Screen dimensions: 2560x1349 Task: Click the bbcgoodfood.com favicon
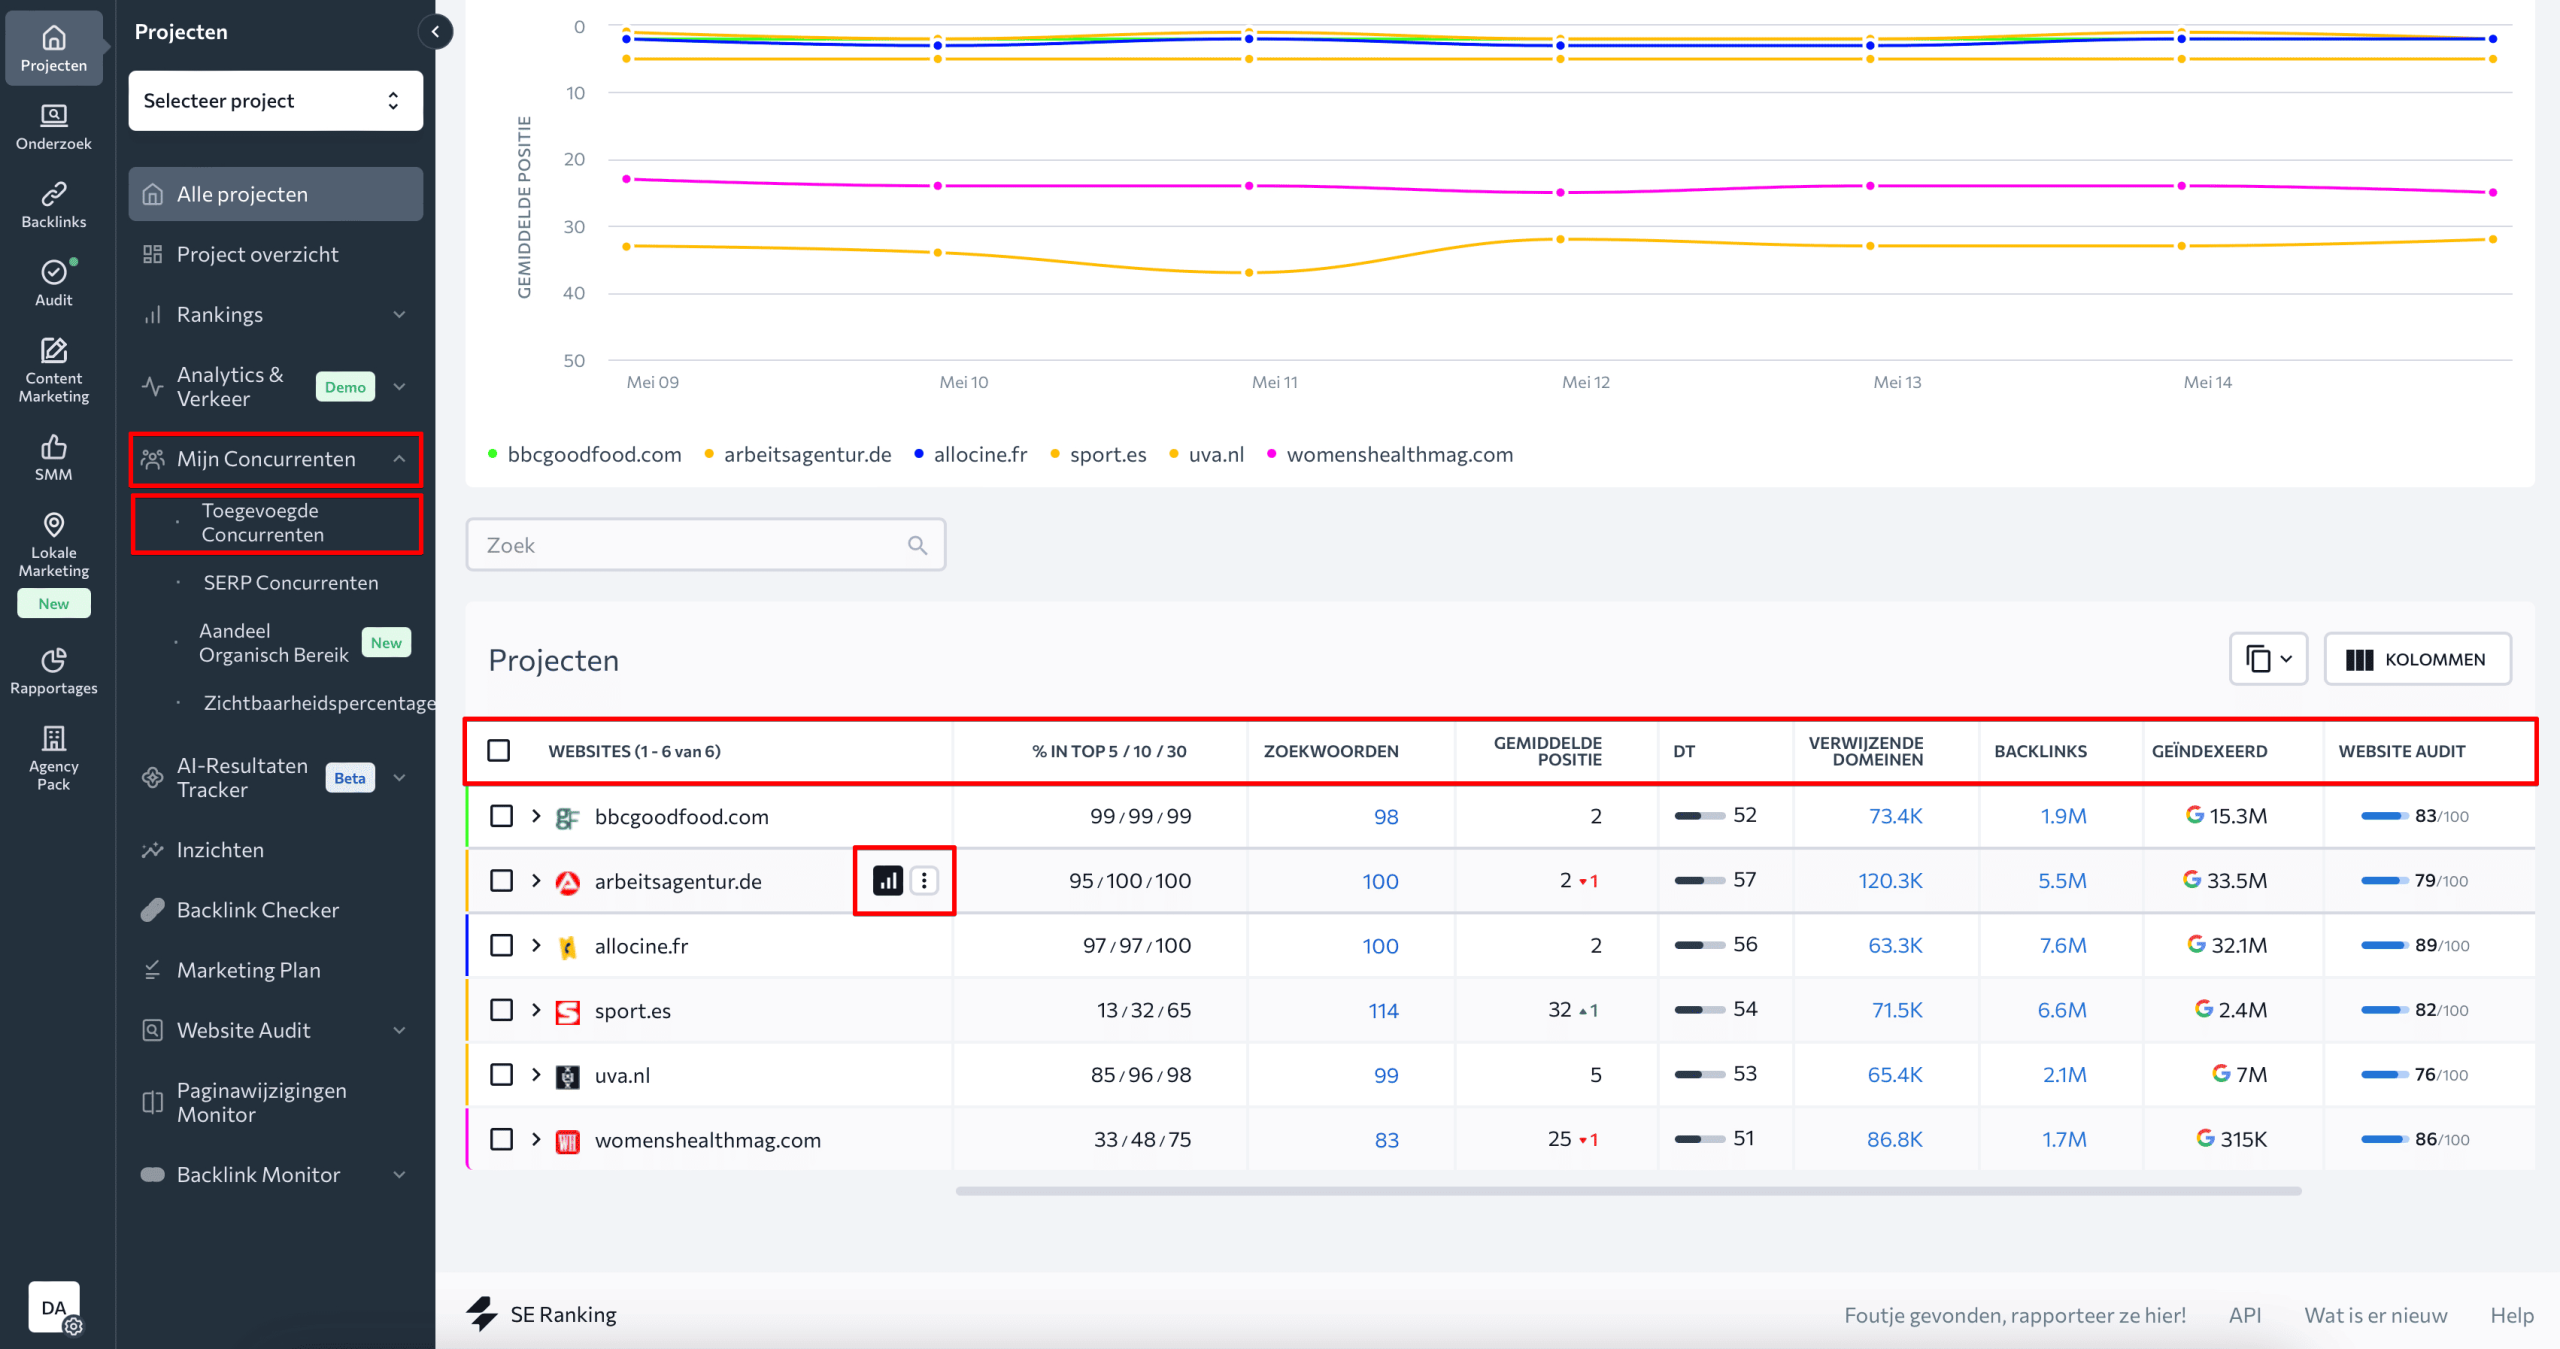point(567,817)
